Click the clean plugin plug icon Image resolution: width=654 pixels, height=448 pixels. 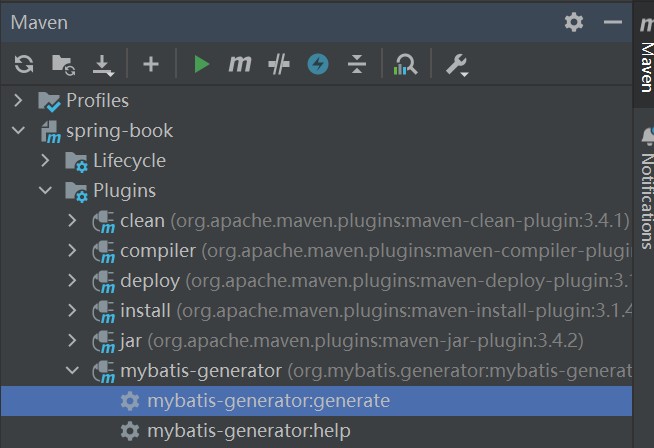(x=103, y=222)
